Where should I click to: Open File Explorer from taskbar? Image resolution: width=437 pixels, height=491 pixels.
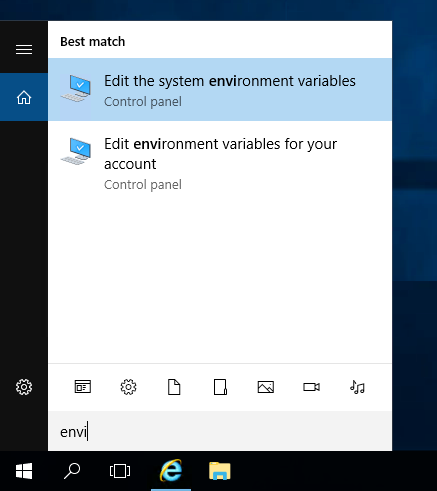(x=220, y=471)
